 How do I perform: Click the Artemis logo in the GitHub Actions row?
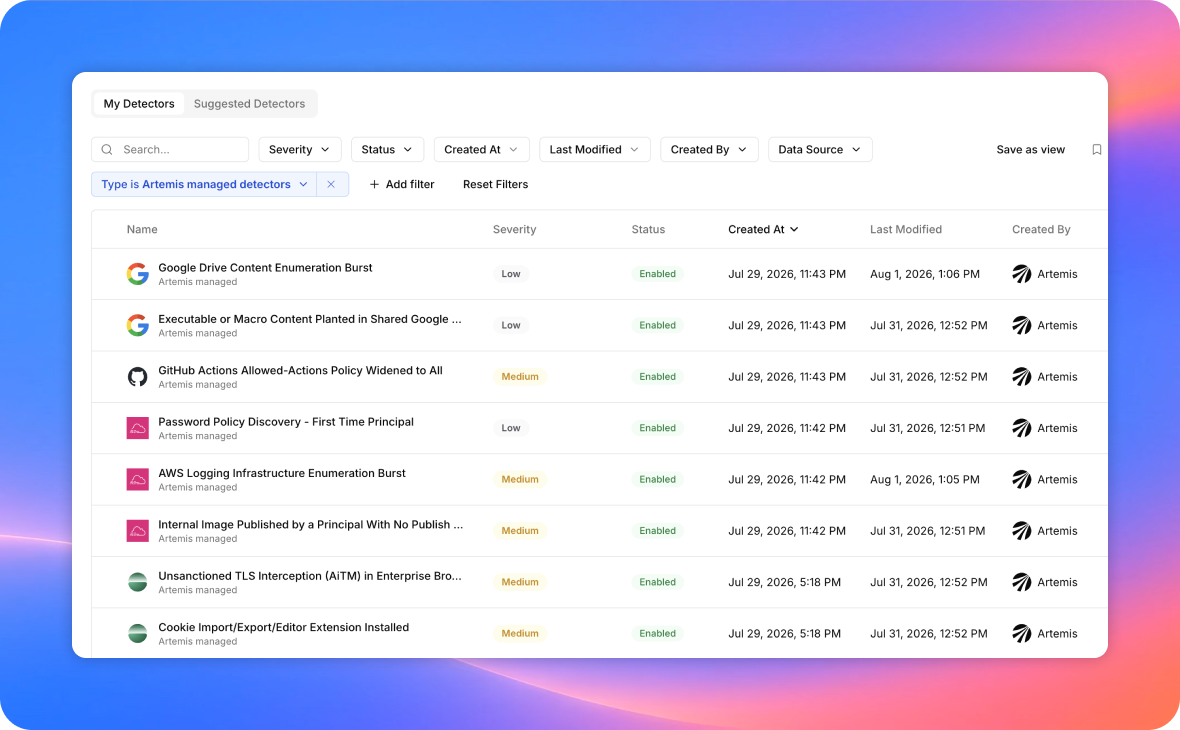1021,376
